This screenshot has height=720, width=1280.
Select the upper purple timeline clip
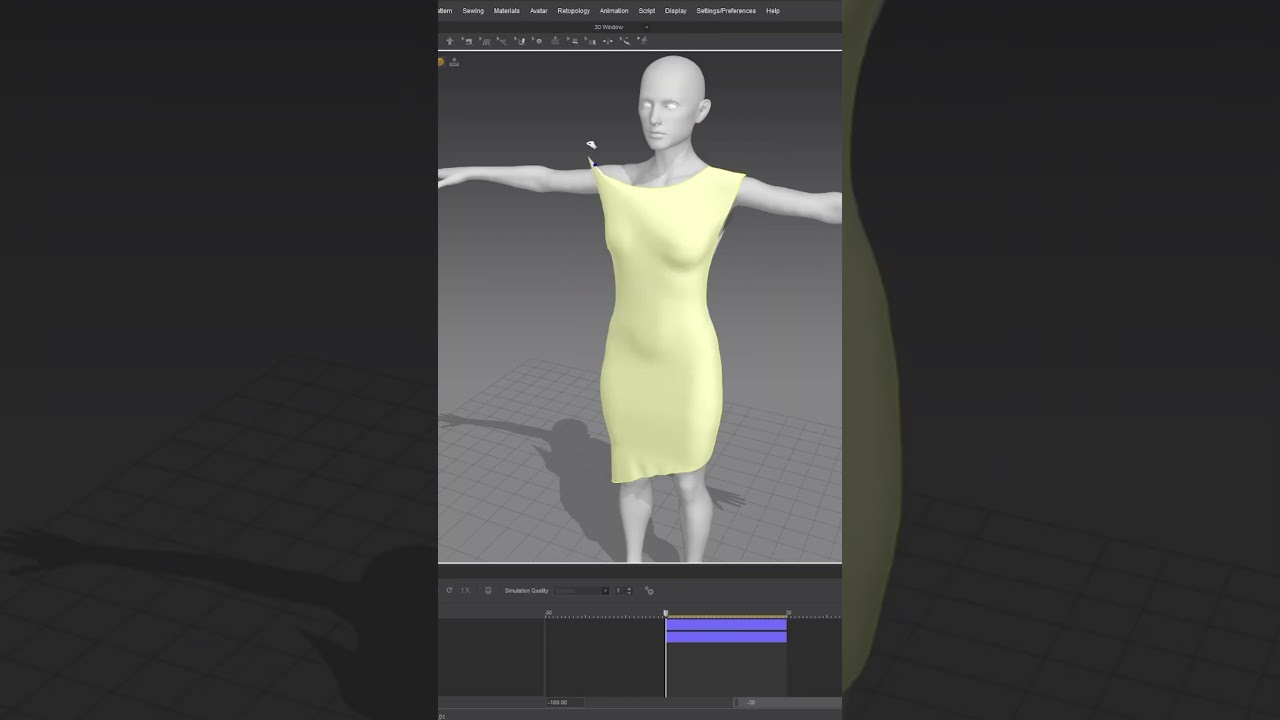coord(726,624)
